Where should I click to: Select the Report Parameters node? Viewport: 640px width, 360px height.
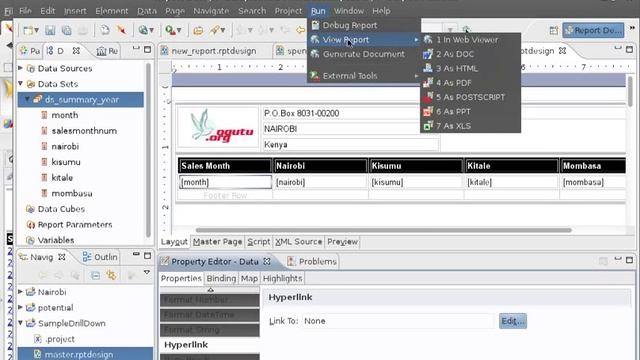point(75,224)
